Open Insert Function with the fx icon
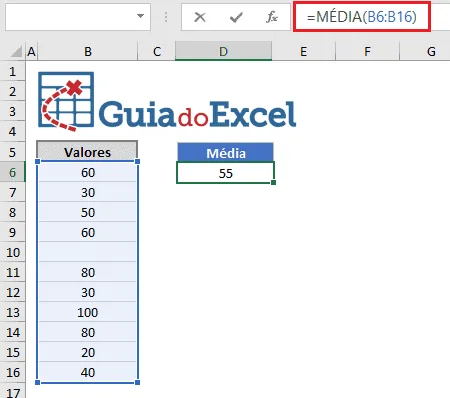Viewport: 450px width, 398px height. tap(272, 17)
